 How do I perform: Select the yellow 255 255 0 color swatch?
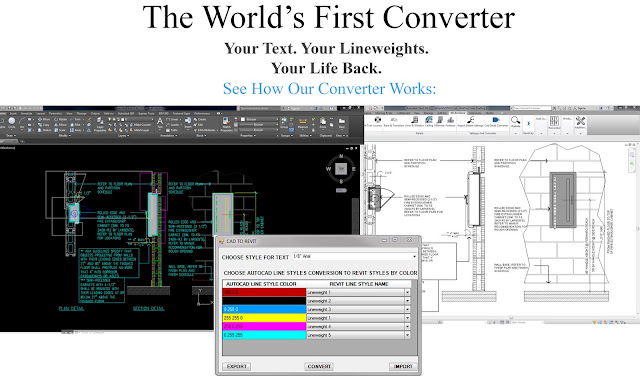(264, 318)
